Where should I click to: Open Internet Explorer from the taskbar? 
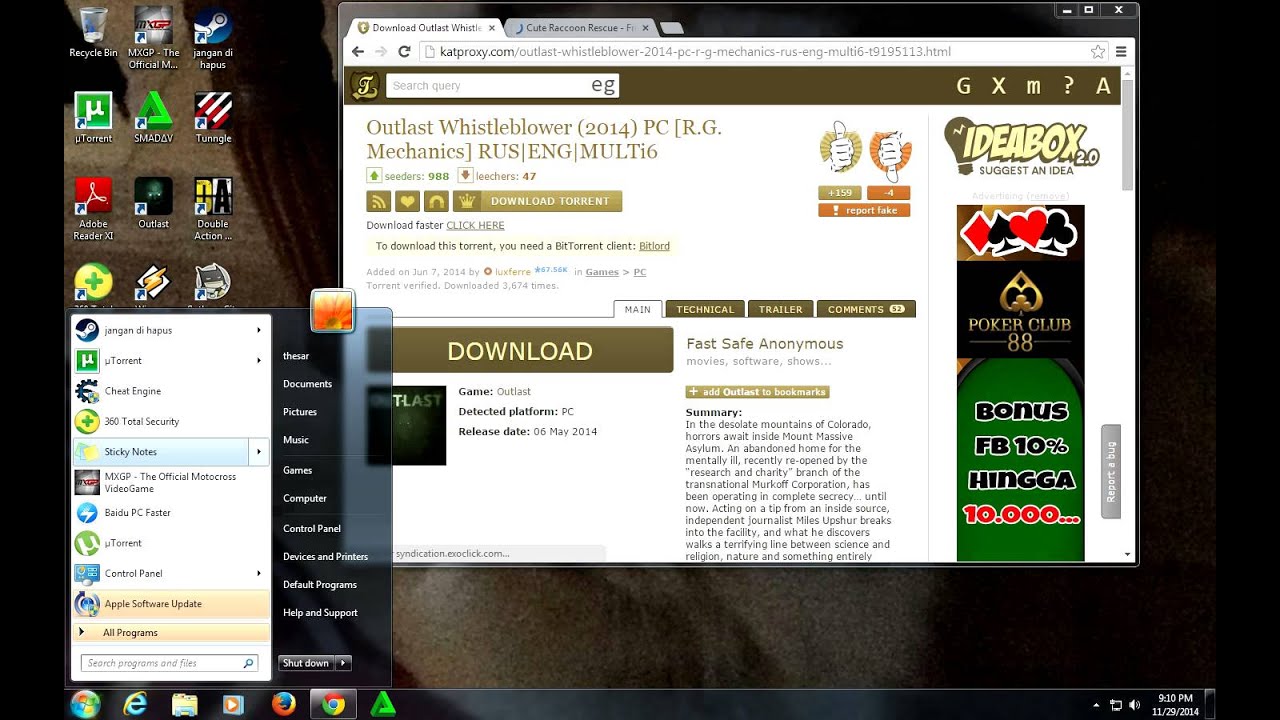tap(135, 704)
